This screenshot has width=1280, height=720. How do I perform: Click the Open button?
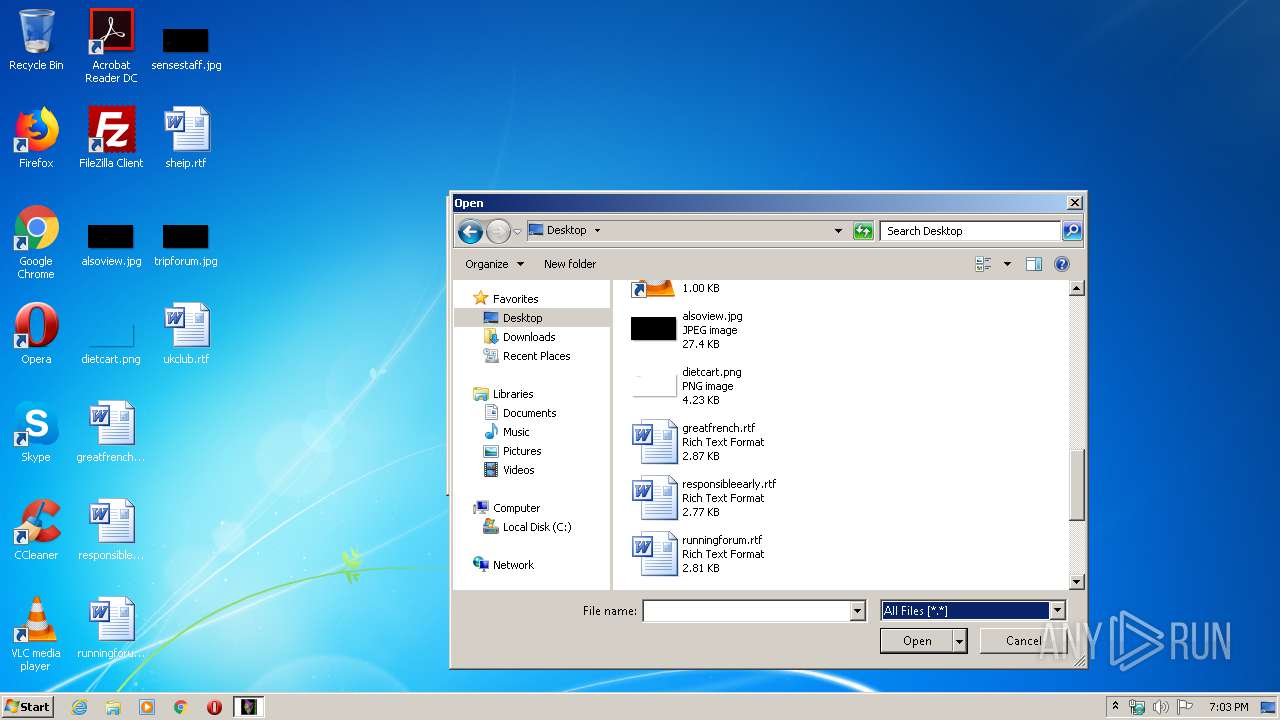917,641
